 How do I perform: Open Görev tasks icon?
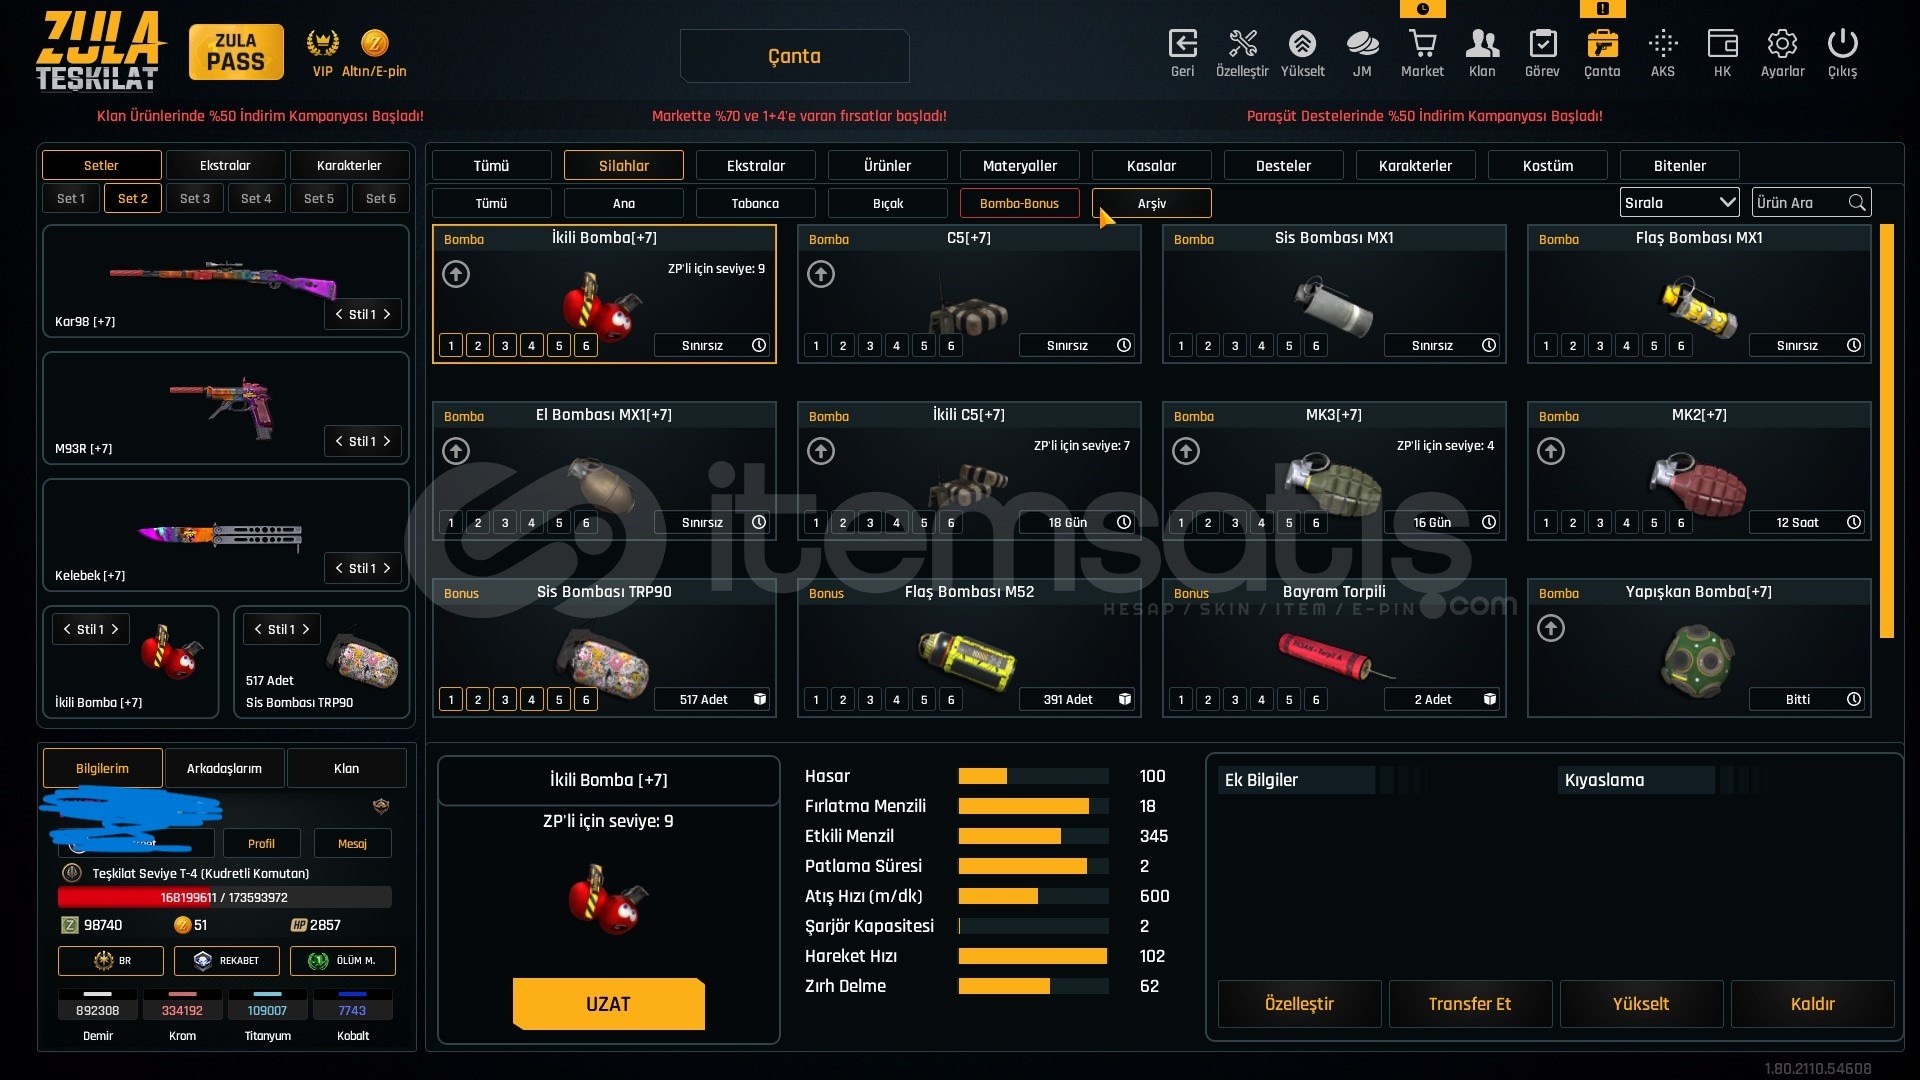pos(1541,44)
